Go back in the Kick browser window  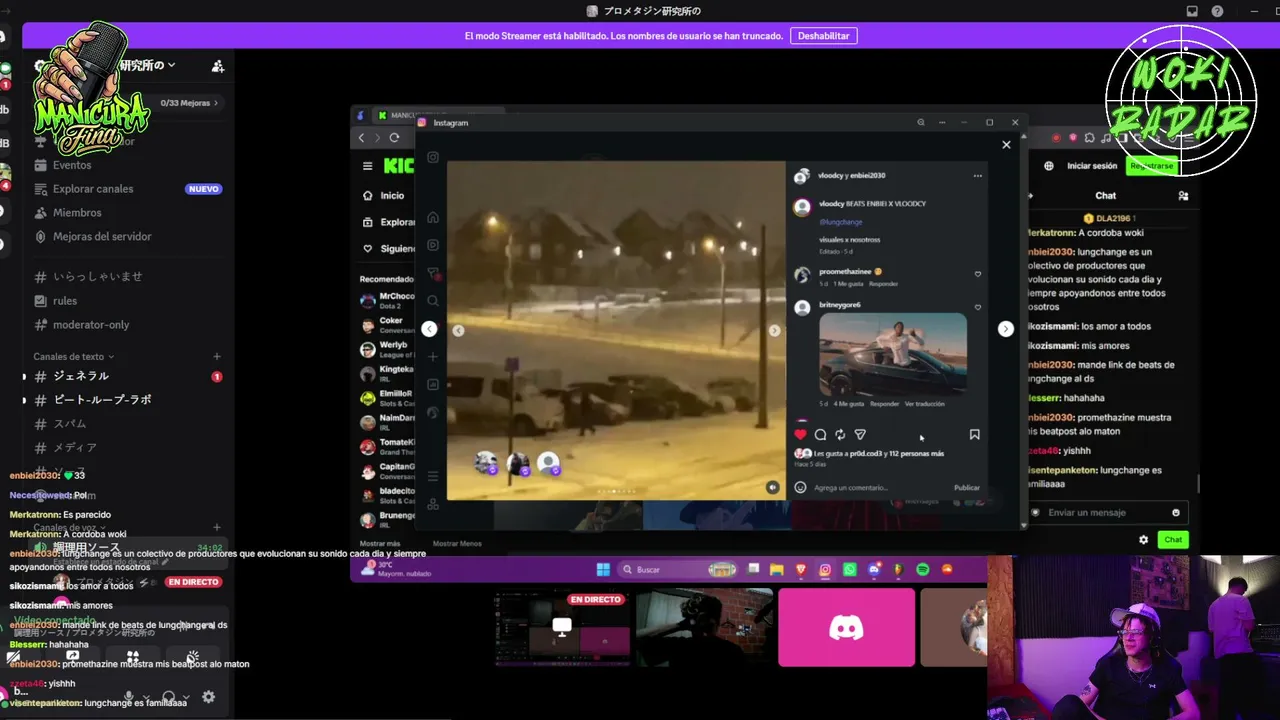pos(362,138)
